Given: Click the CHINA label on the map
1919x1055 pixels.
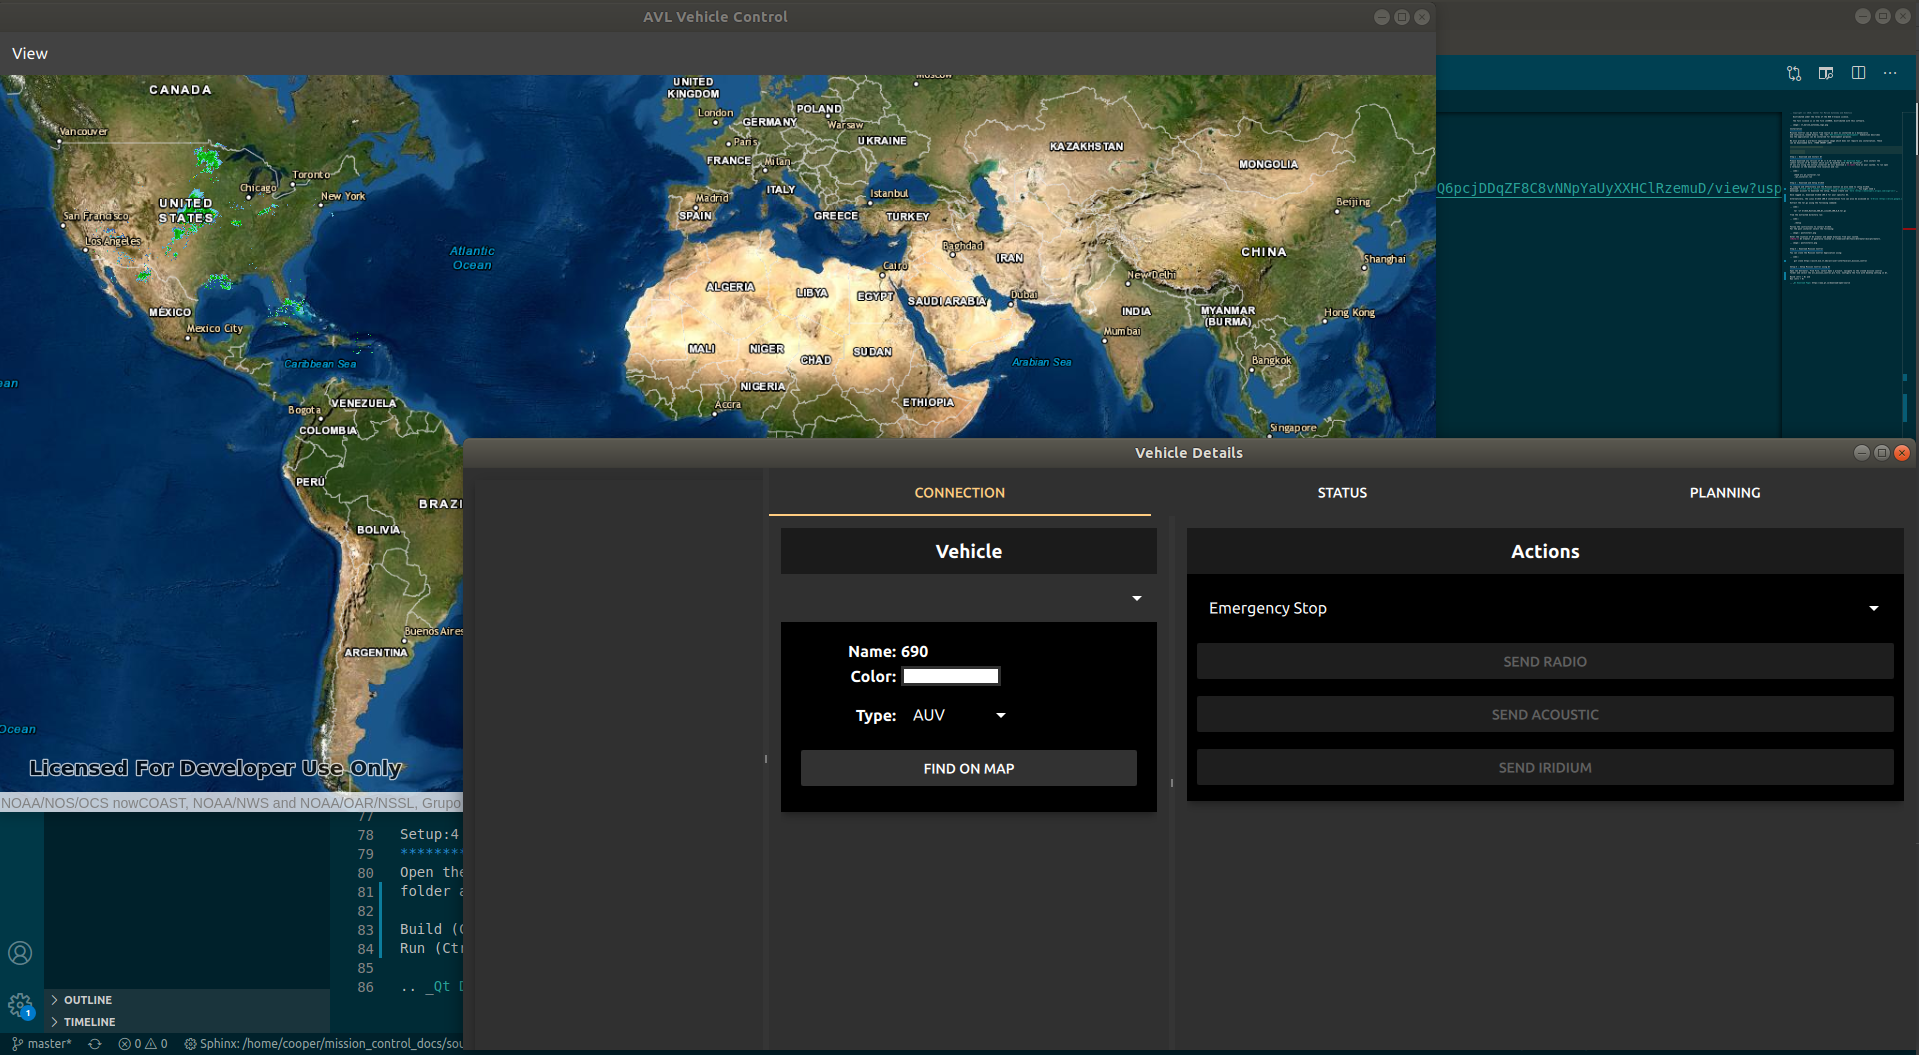Looking at the screenshot, I should 1264,252.
